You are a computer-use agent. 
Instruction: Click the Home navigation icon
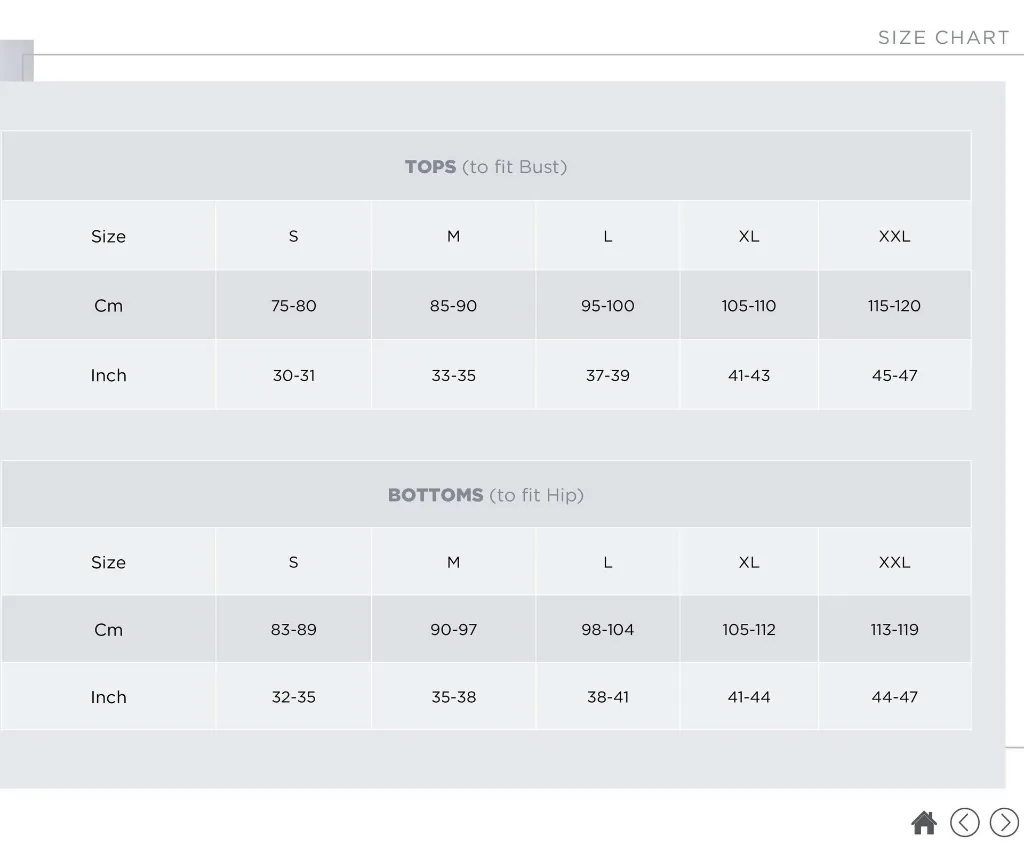(924, 822)
